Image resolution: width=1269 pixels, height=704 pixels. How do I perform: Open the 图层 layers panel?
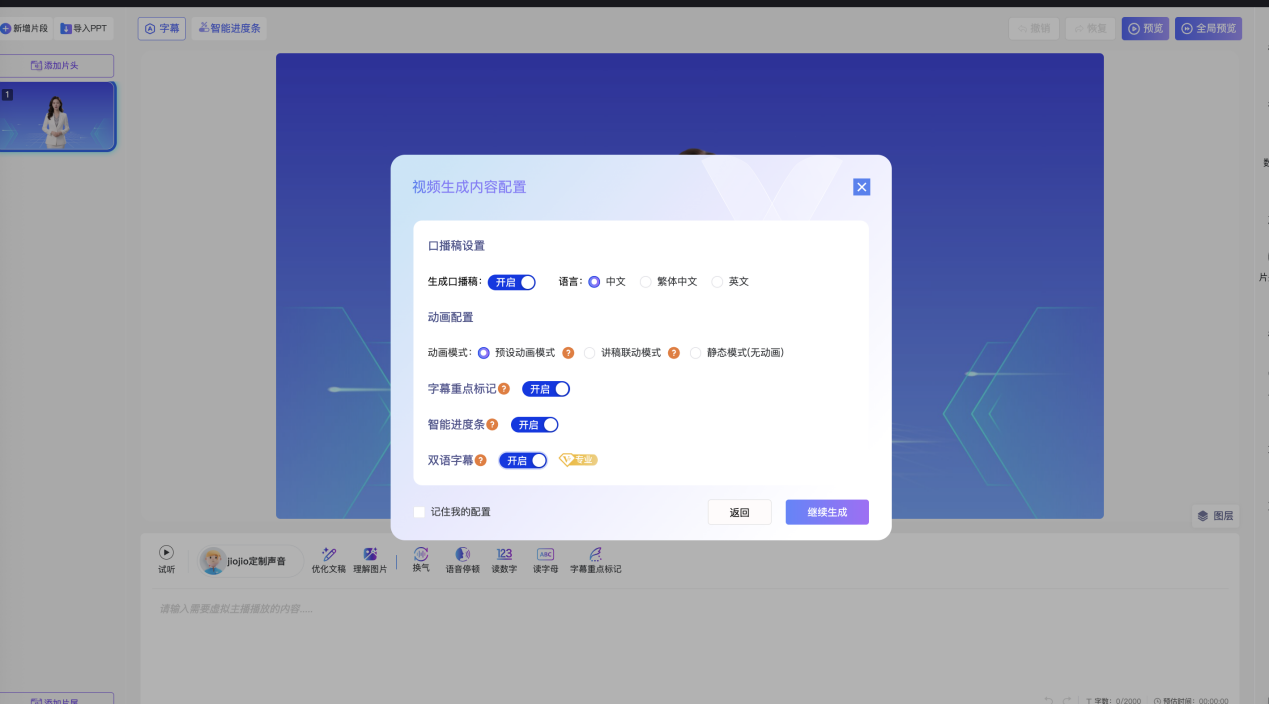[x=1215, y=516]
